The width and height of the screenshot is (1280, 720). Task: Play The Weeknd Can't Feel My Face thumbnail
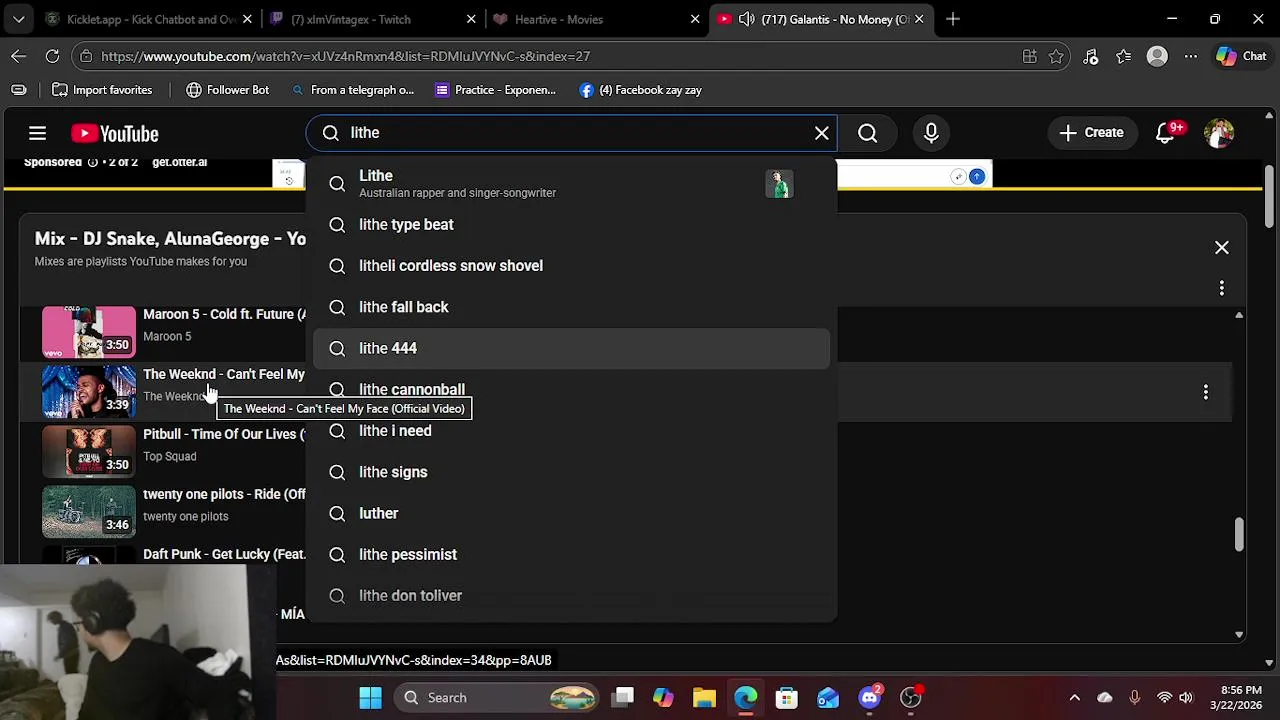coord(89,391)
